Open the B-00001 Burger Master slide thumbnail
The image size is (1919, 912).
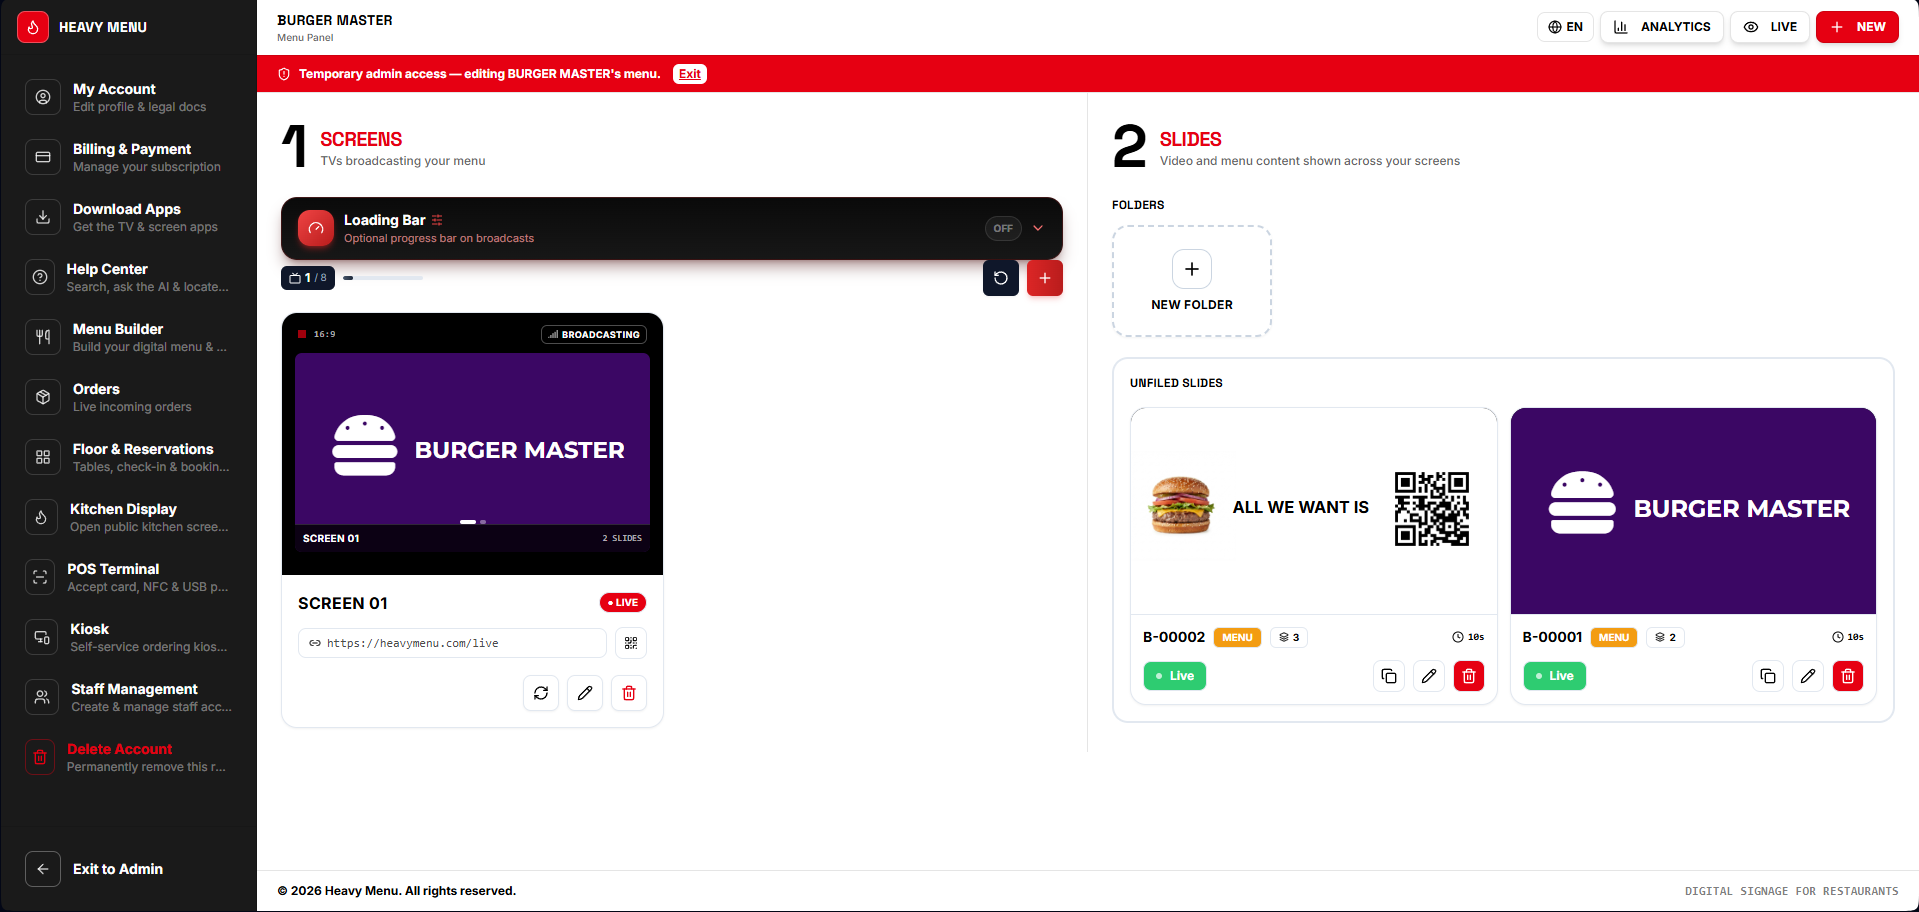click(1693, 511)
